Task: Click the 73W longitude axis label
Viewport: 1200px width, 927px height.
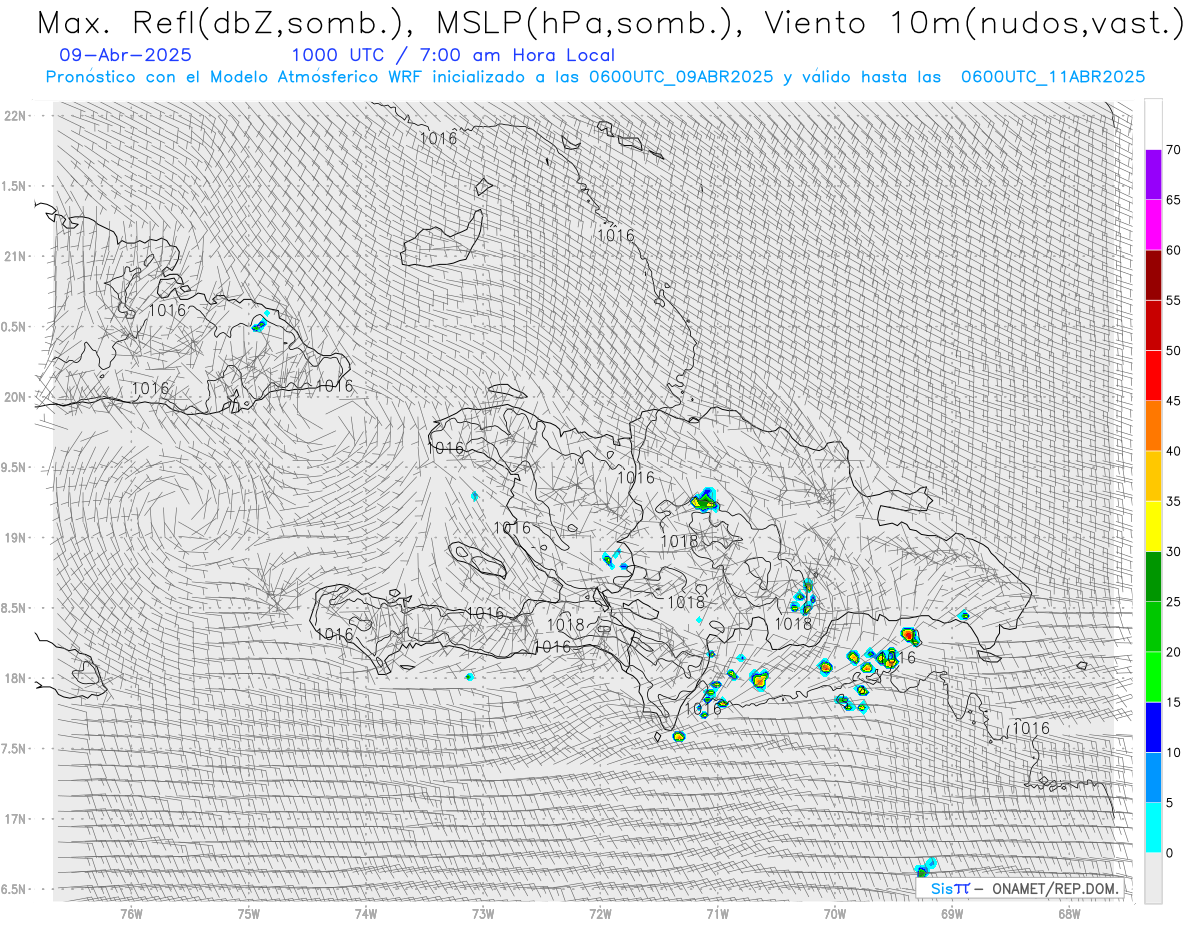Action: [x=482, y=914]
